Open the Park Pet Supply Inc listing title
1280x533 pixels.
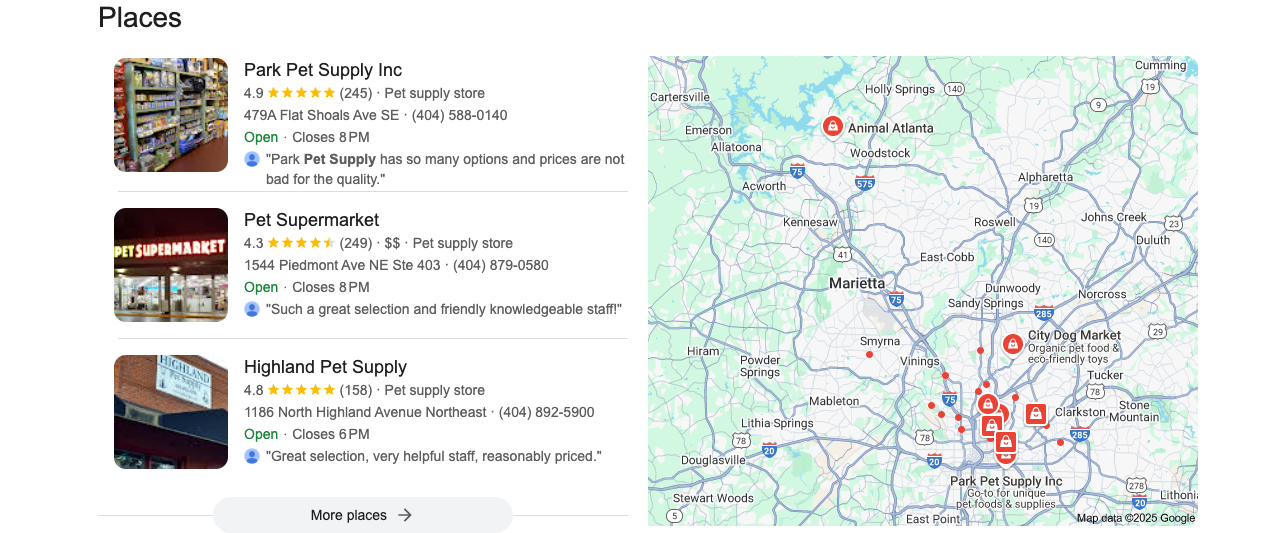322,70
